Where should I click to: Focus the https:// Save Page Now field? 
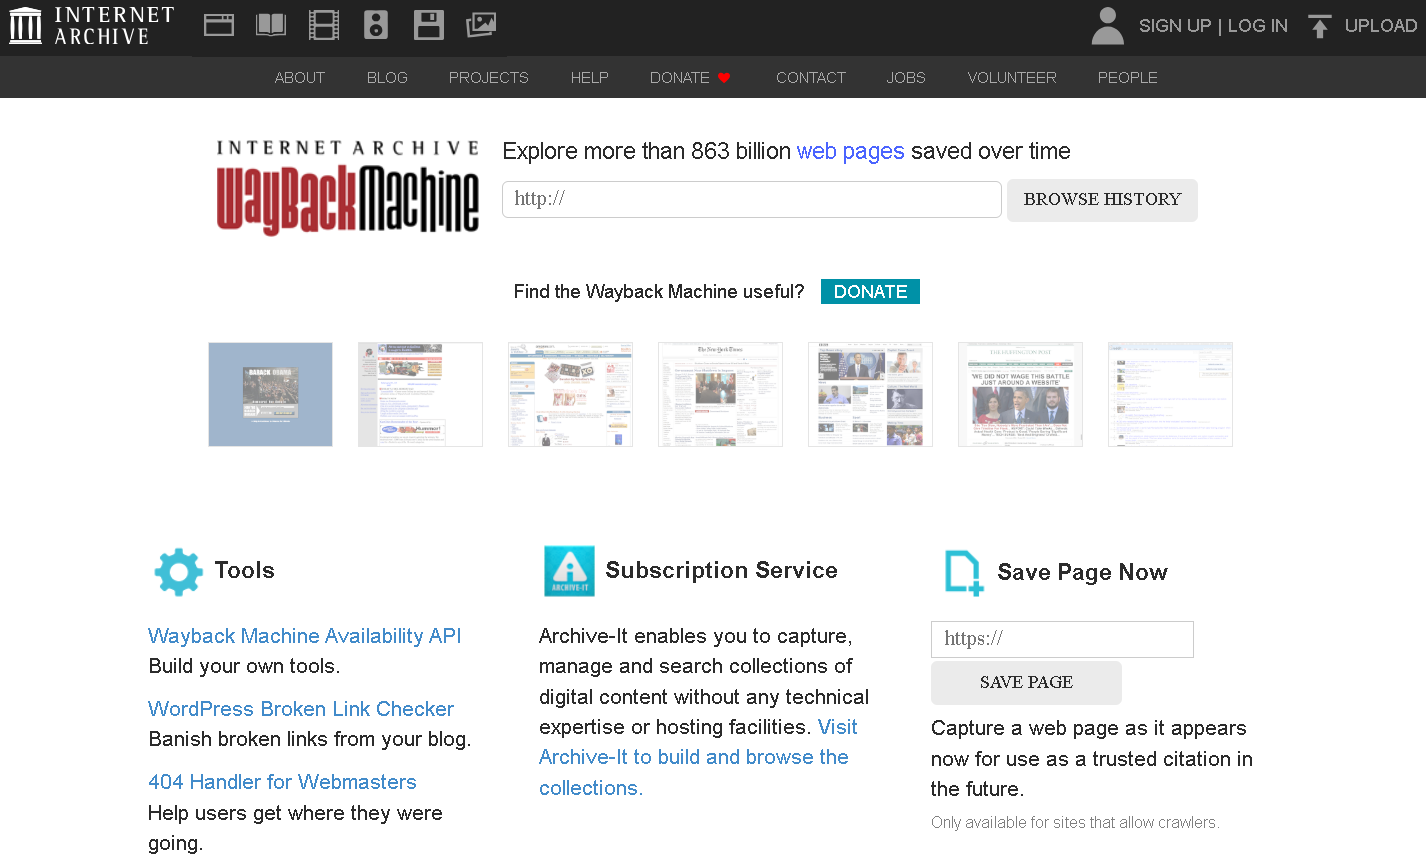1062,639
